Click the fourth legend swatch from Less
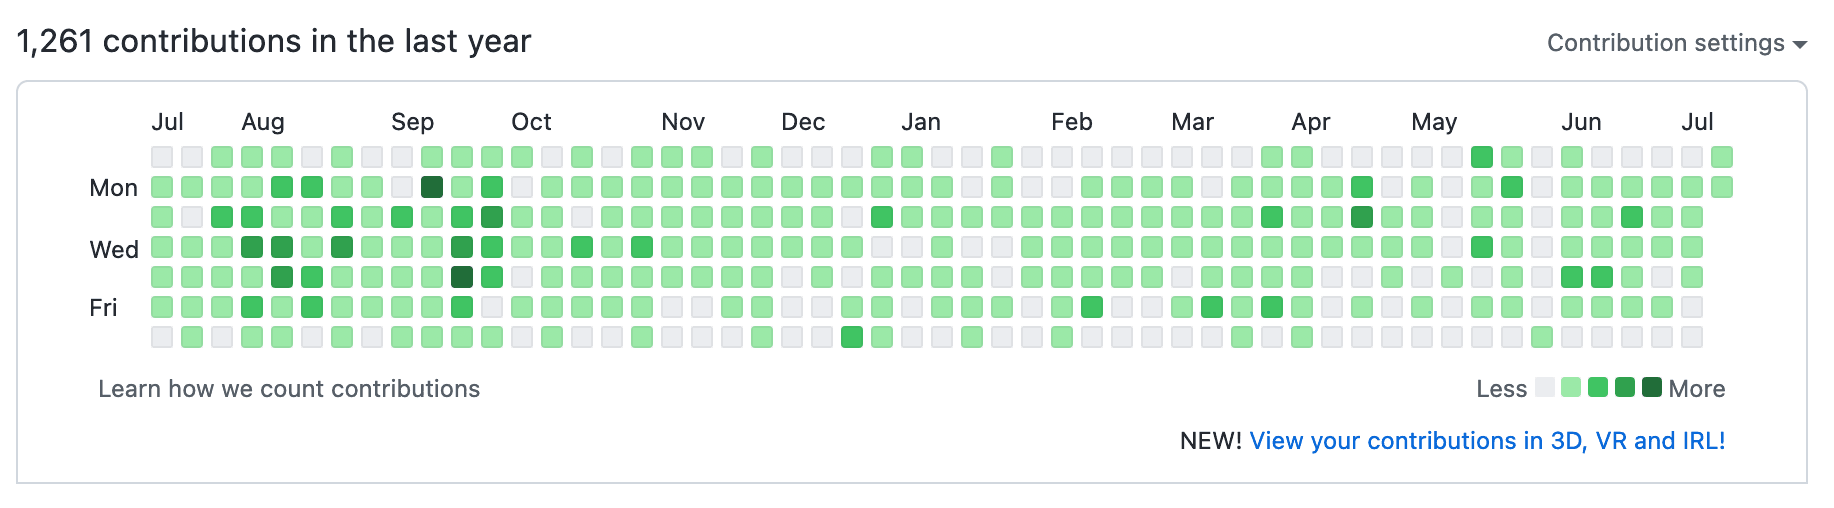The image size is (1834, 508). 1625,387
